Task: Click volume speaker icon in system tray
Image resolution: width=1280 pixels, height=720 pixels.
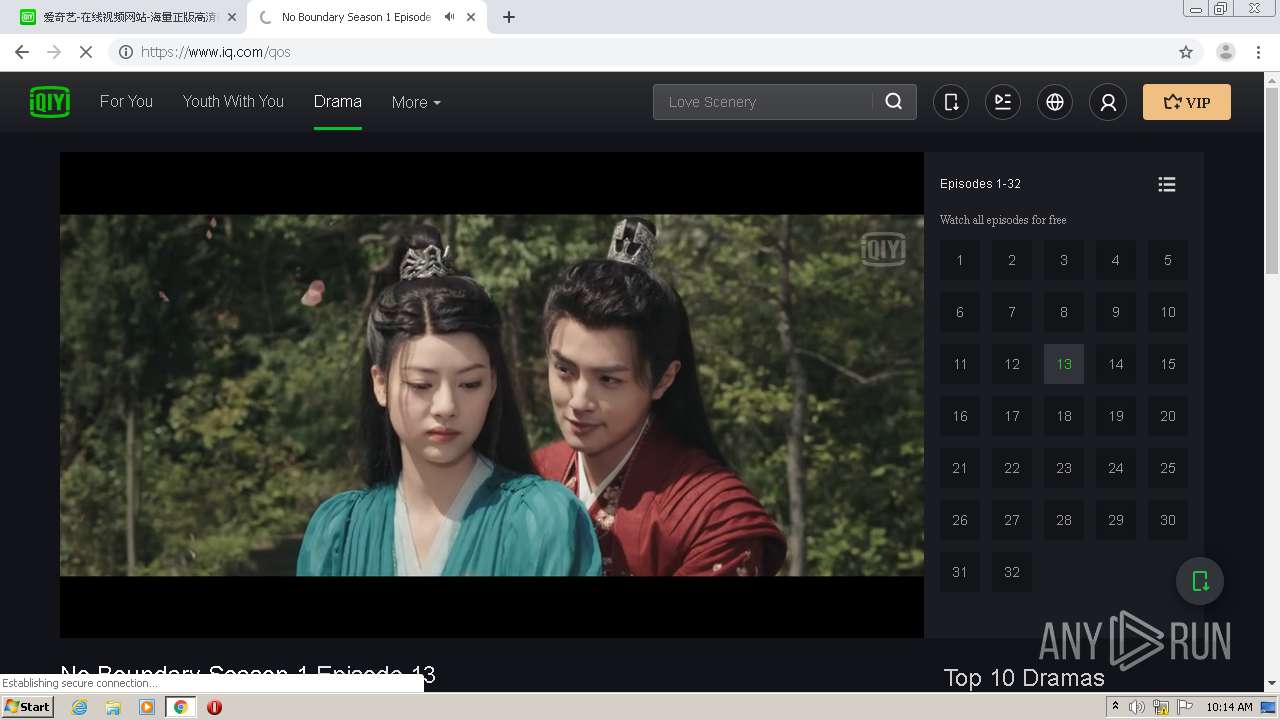Action: click(x=1137, y=707)
